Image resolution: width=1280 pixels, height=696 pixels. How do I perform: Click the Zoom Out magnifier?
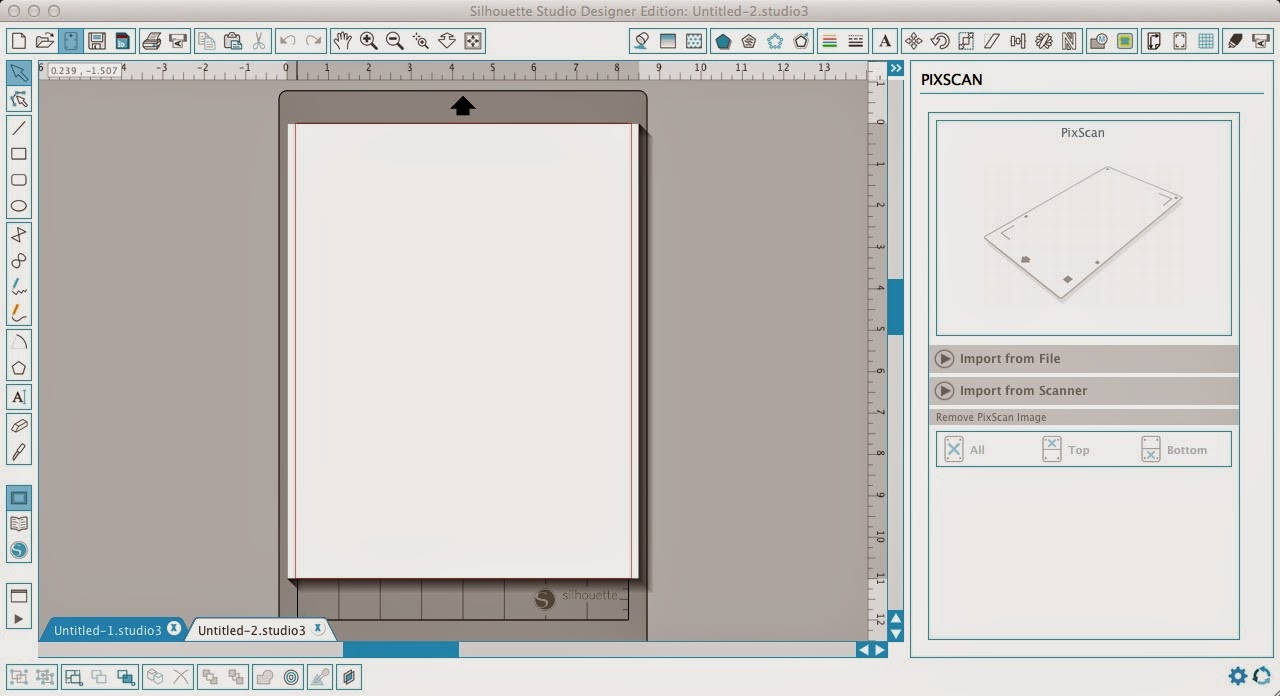tap(394, 41)
